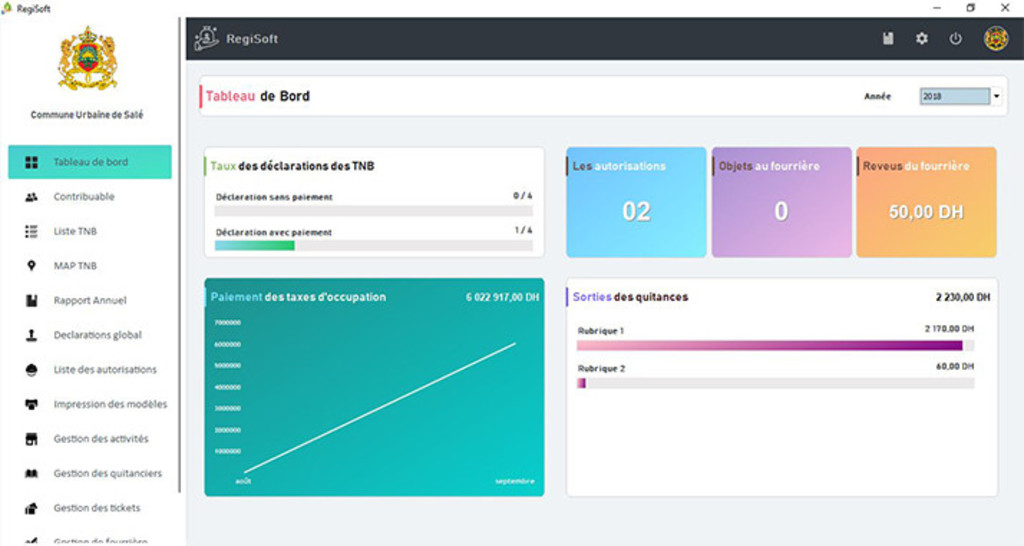Open settings gear in header bar
This screenshot has width=1024, height=546.
tap(922, 39)
